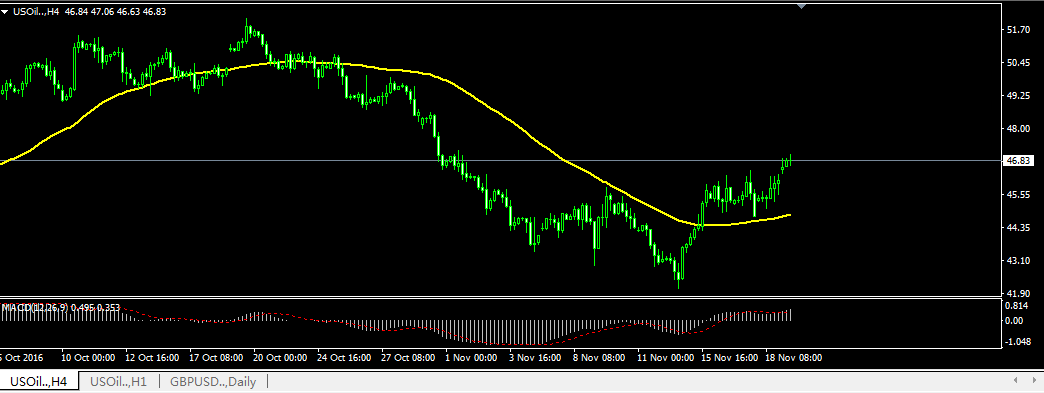Click the 50.45 price scale label
This screenshot has height=393, width=1044.
1020,63
